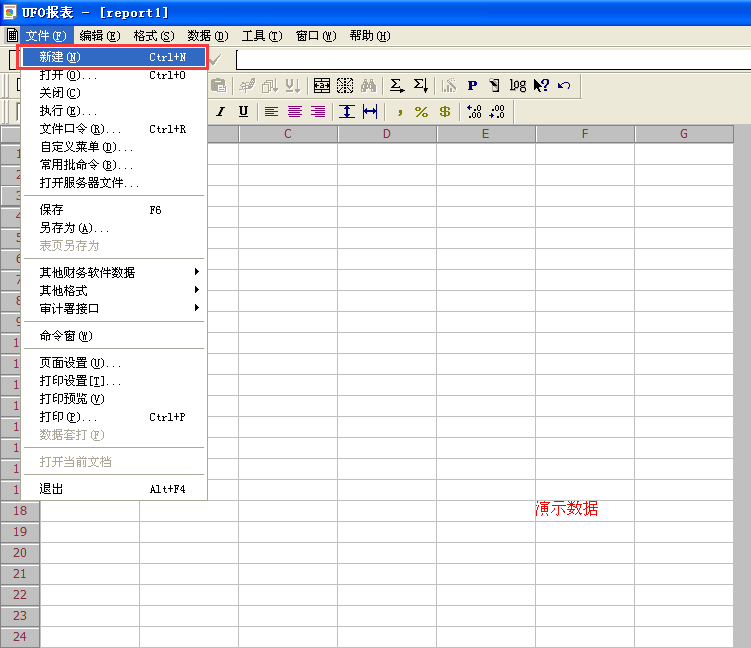The width and height of the screenshot is (751, 648).
Task: Click the binoculars find icon
Action: [368, 86]
